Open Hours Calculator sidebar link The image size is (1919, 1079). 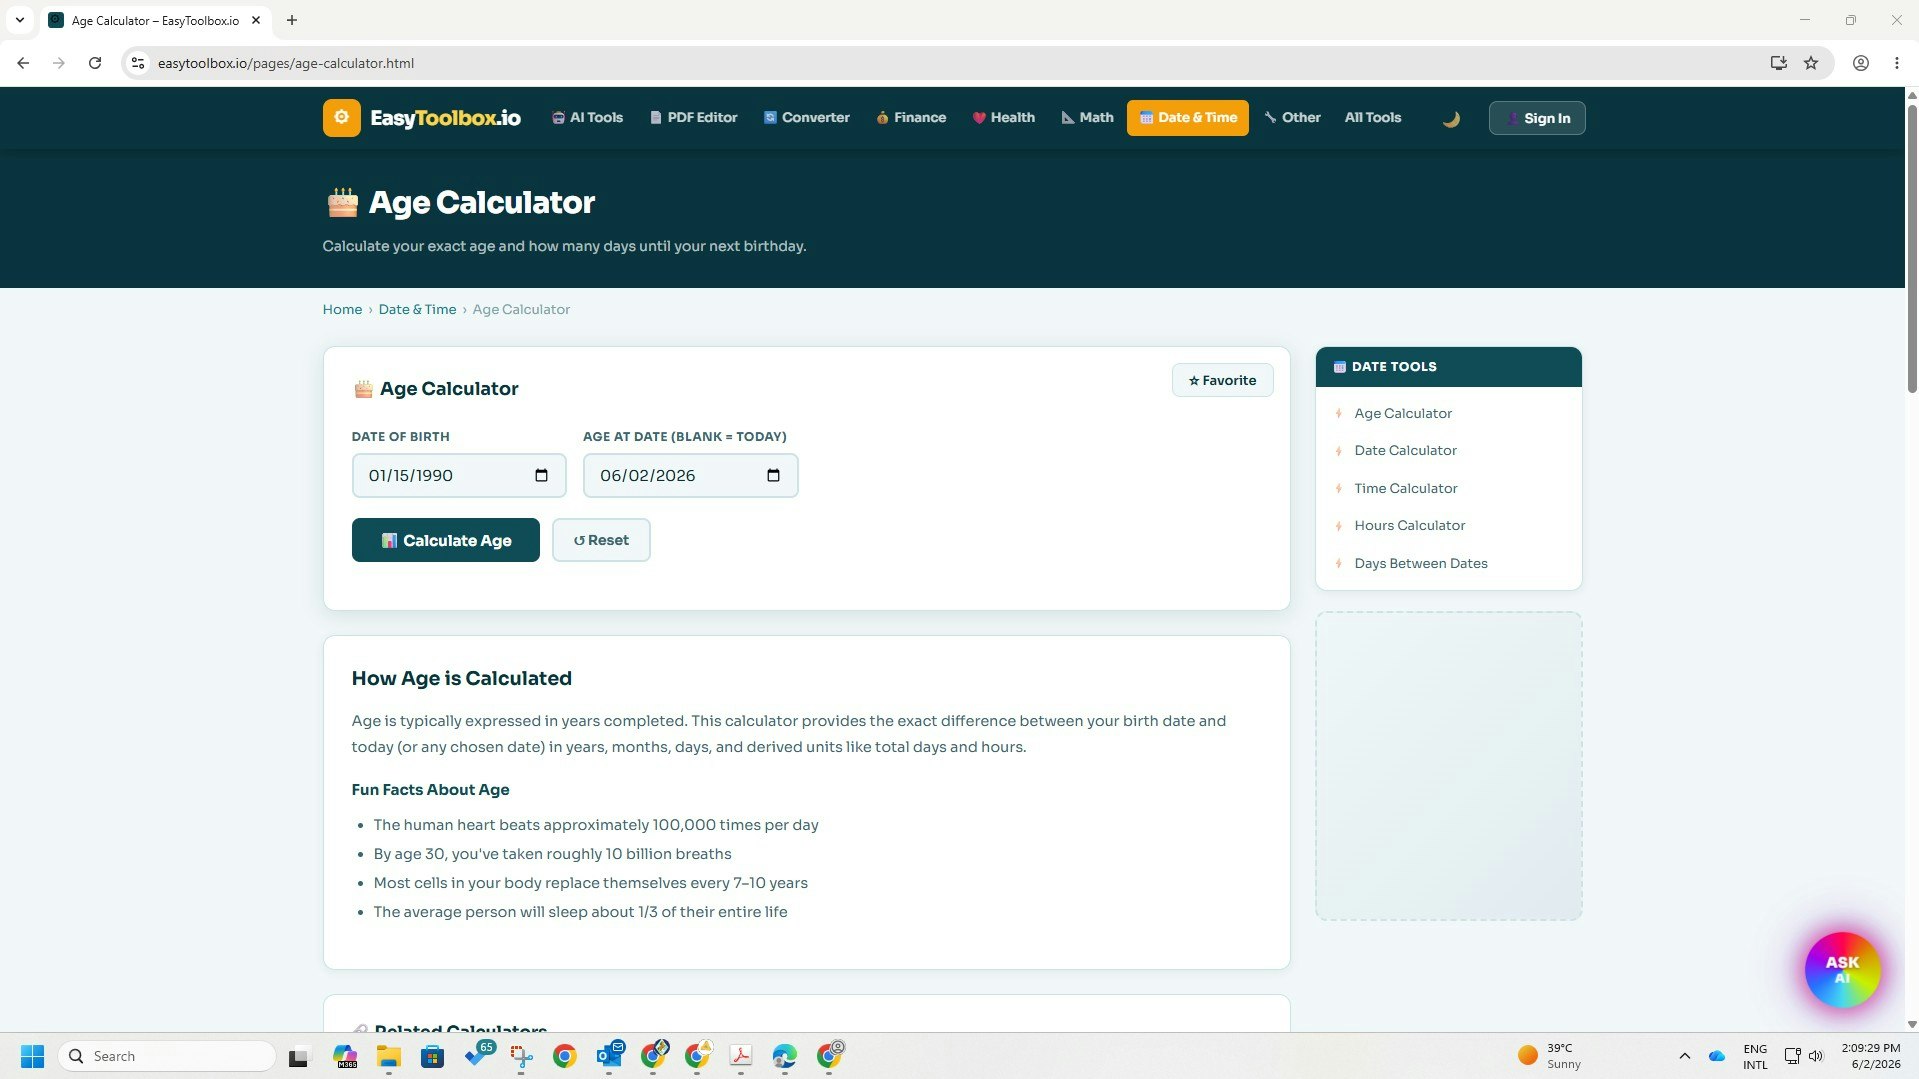(1409, 525)
